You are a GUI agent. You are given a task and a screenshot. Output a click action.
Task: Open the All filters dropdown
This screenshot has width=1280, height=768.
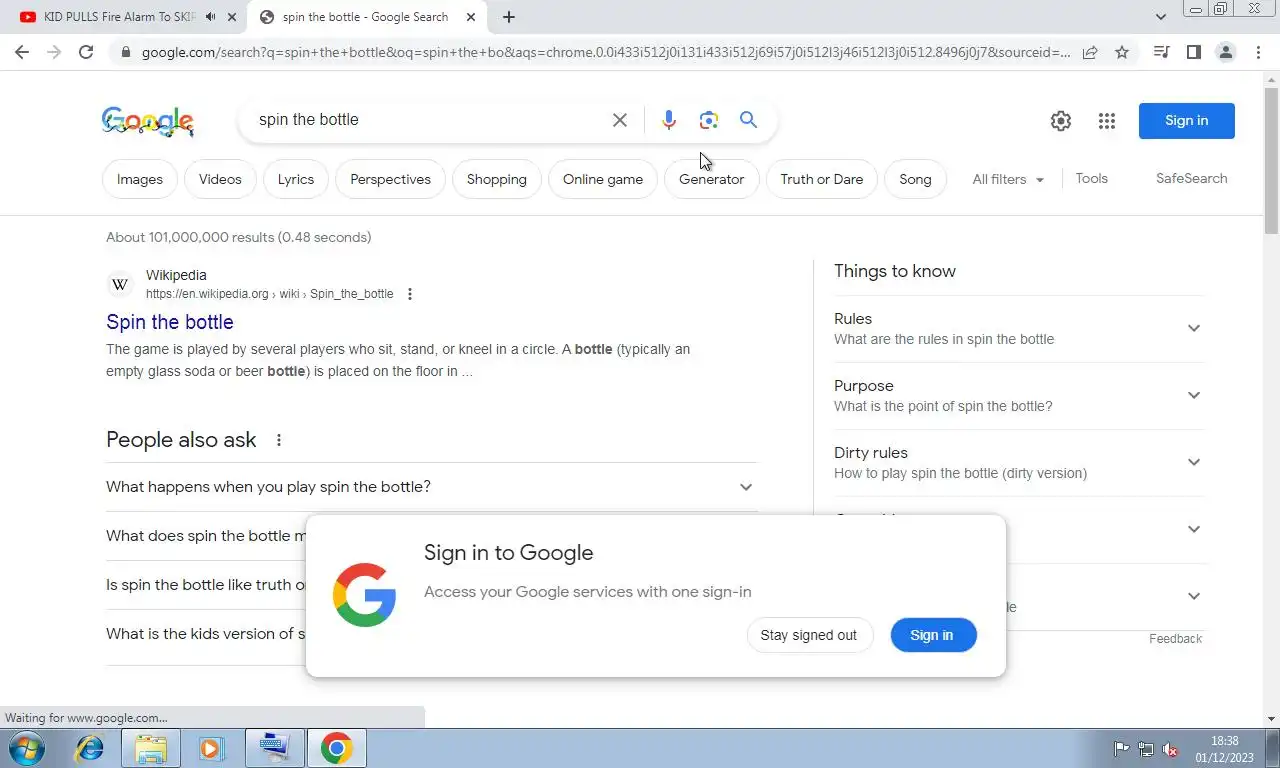(1008, 179)
